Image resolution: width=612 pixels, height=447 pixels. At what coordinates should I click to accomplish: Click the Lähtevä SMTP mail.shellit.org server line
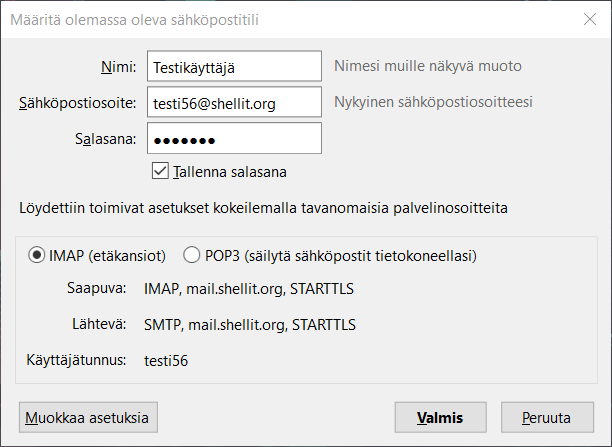[x=250, y=325]
